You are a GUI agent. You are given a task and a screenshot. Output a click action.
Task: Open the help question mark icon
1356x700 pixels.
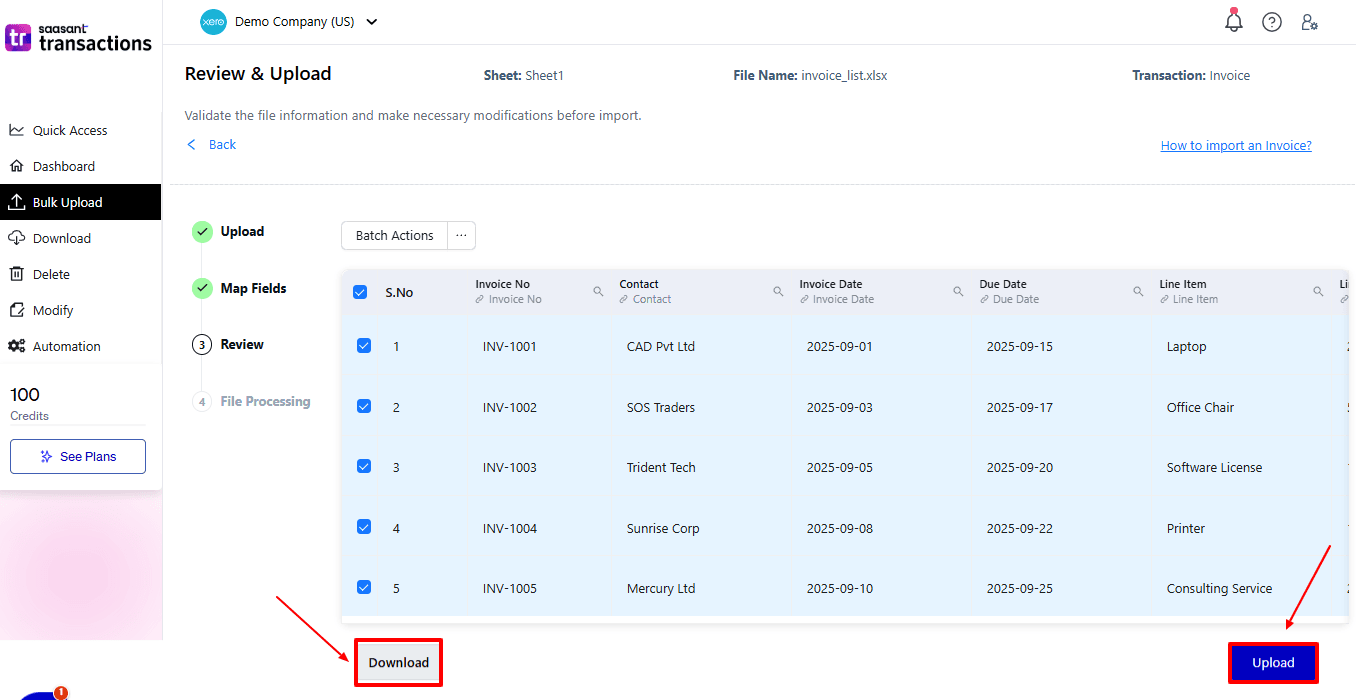pos(1272,22)
